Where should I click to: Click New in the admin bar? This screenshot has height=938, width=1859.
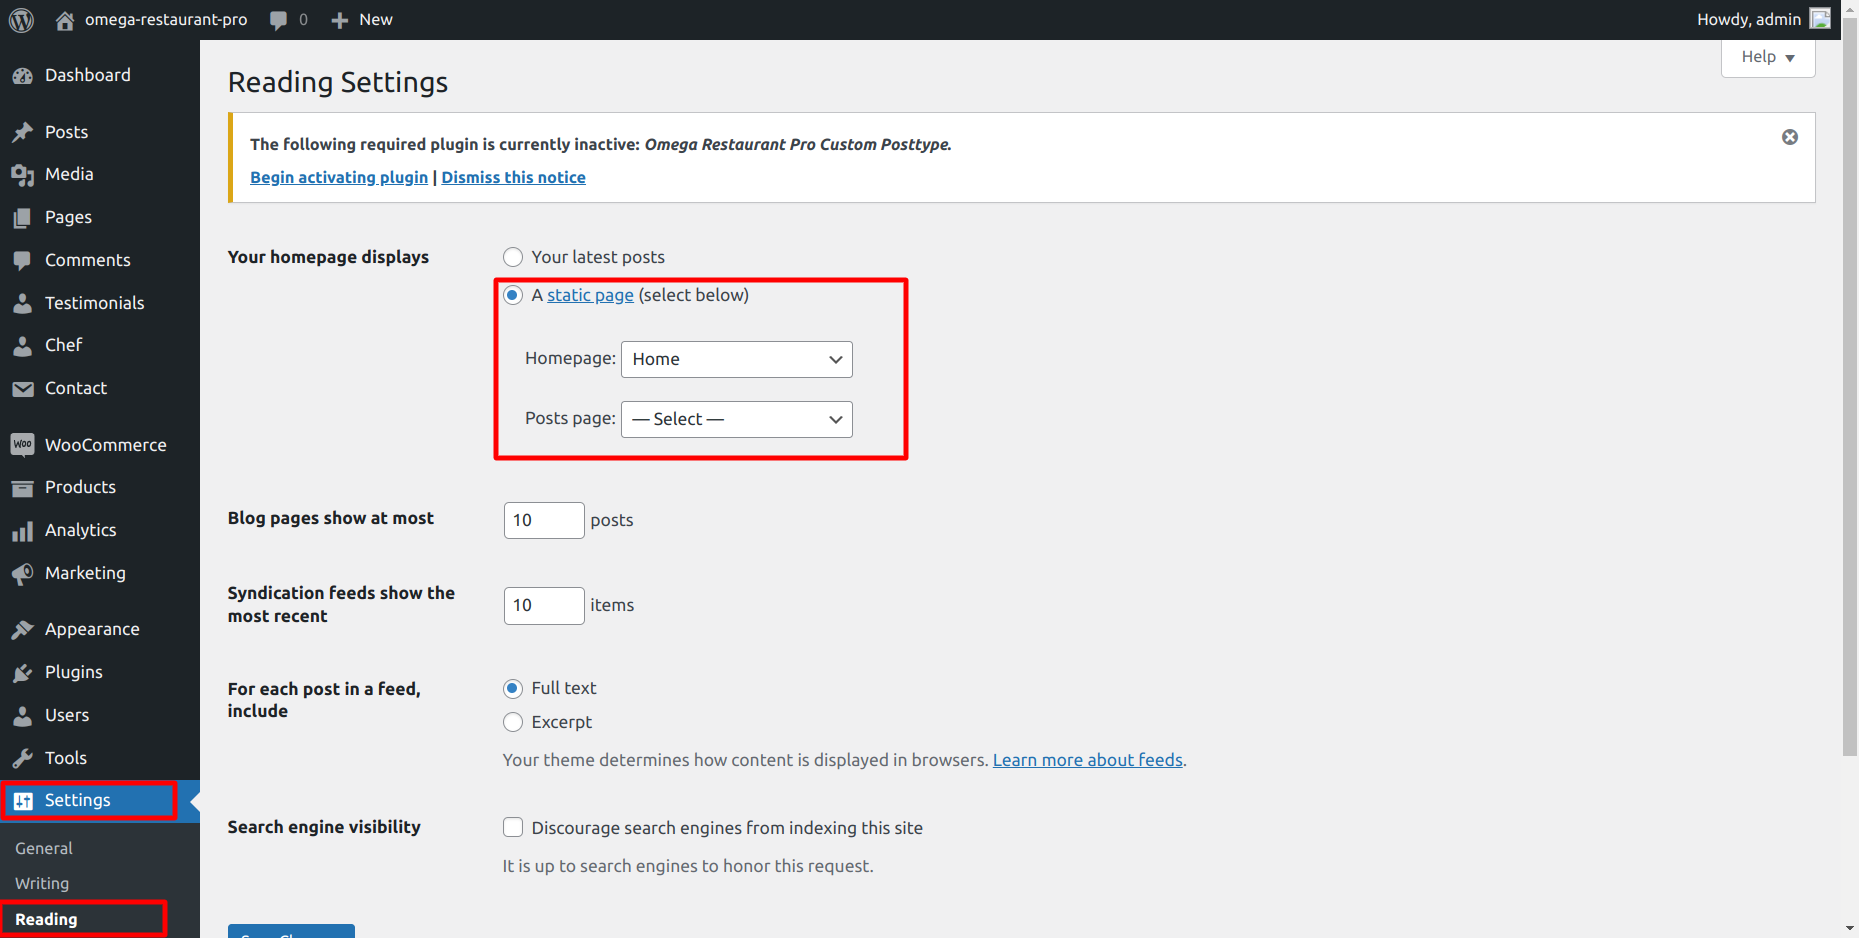[376, 20]
